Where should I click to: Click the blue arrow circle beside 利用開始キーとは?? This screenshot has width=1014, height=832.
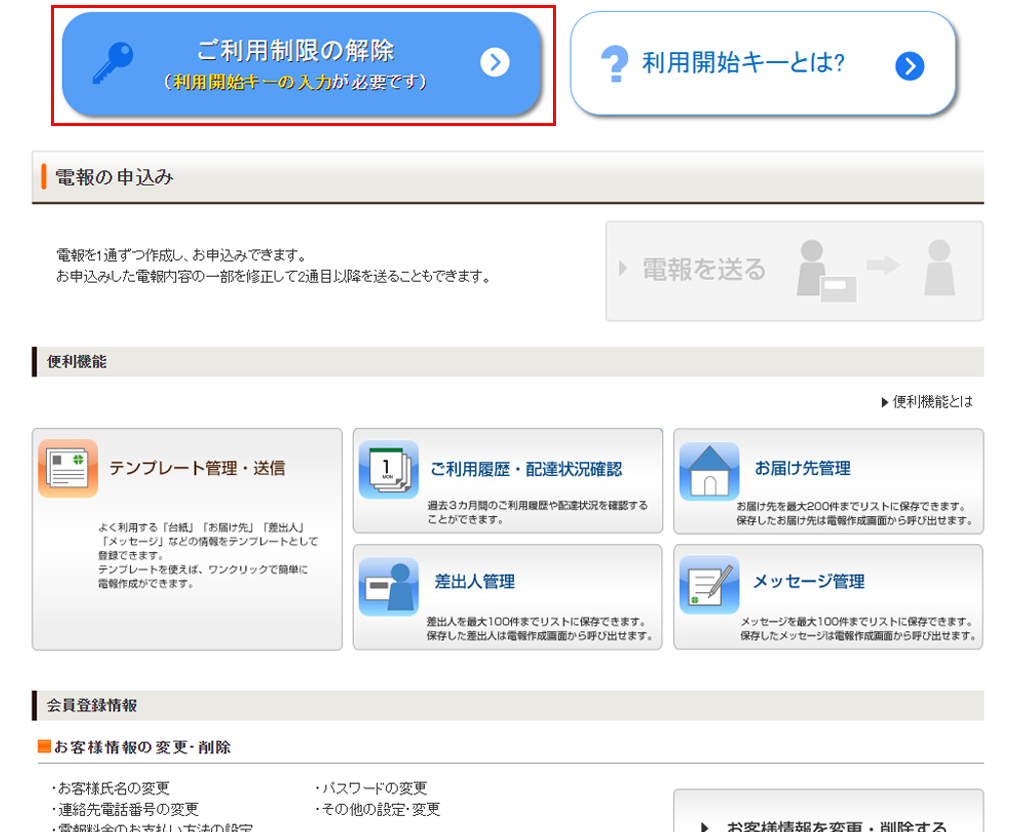(x=909, y=66)
